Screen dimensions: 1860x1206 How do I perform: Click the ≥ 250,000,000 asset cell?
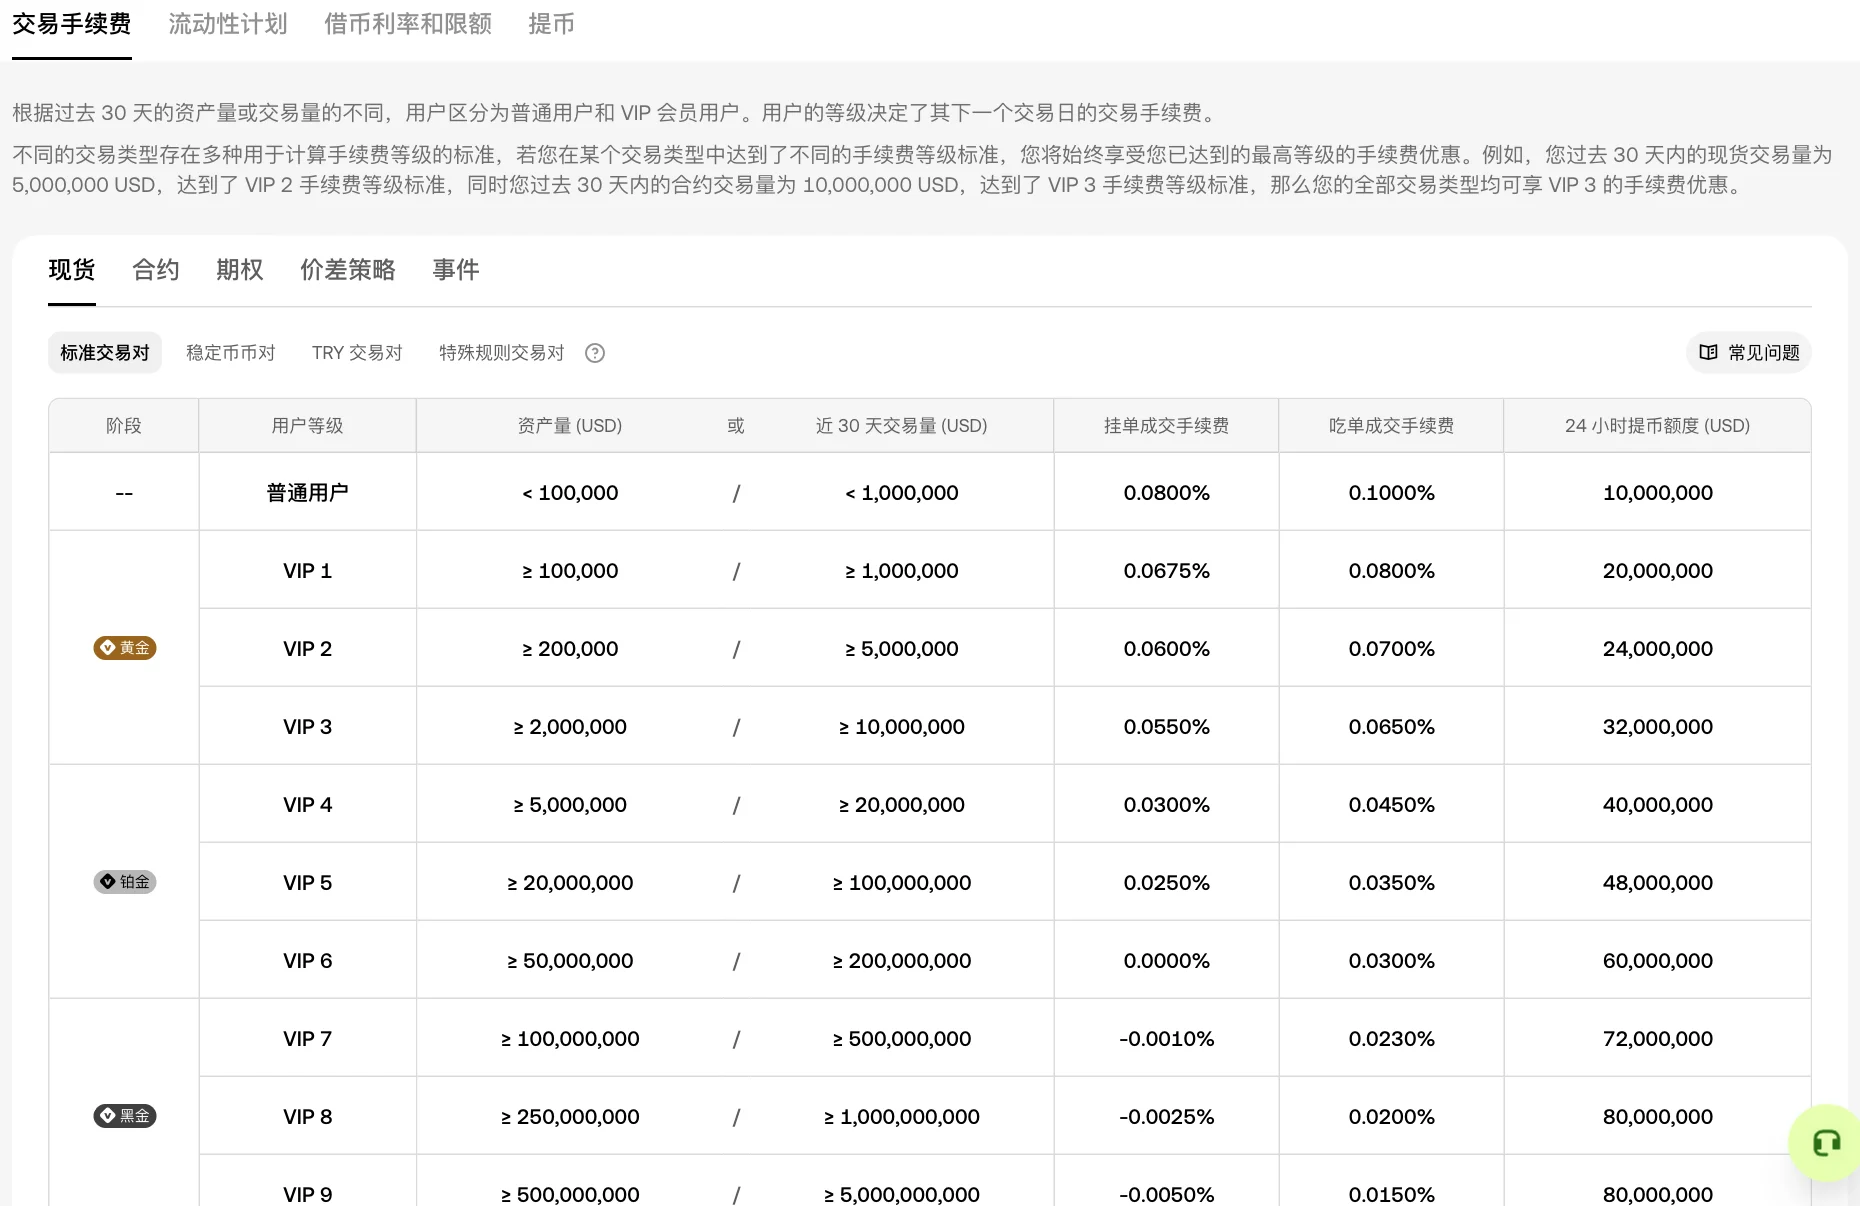pos(570,1117)
